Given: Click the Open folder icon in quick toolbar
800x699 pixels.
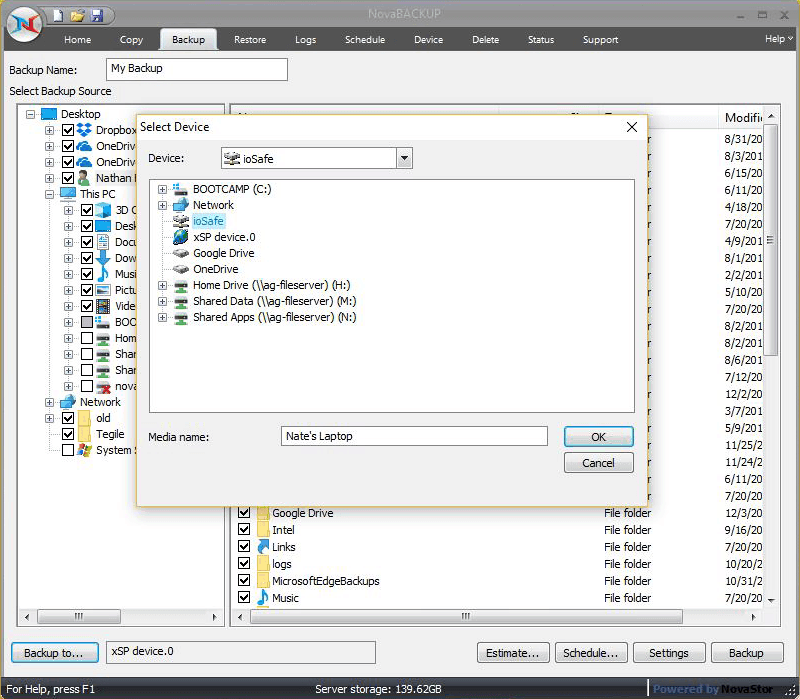Looking at the screenshot, I should [77, 16].
